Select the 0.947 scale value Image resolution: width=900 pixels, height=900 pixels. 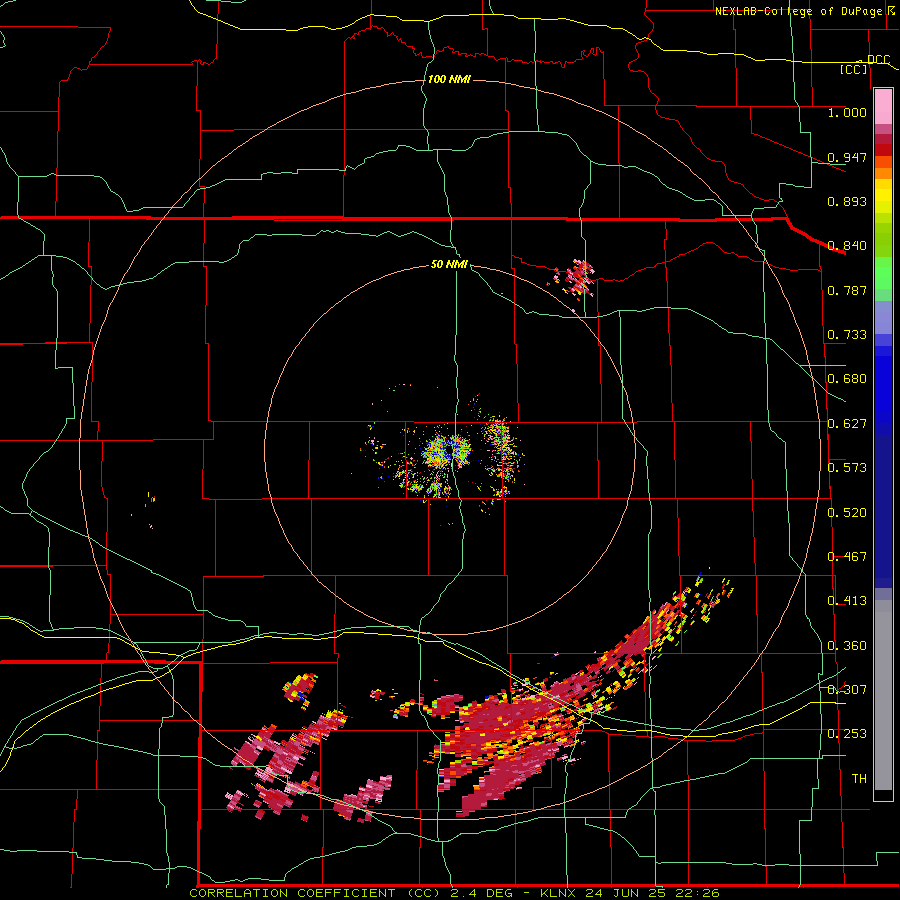pos(847,157)
